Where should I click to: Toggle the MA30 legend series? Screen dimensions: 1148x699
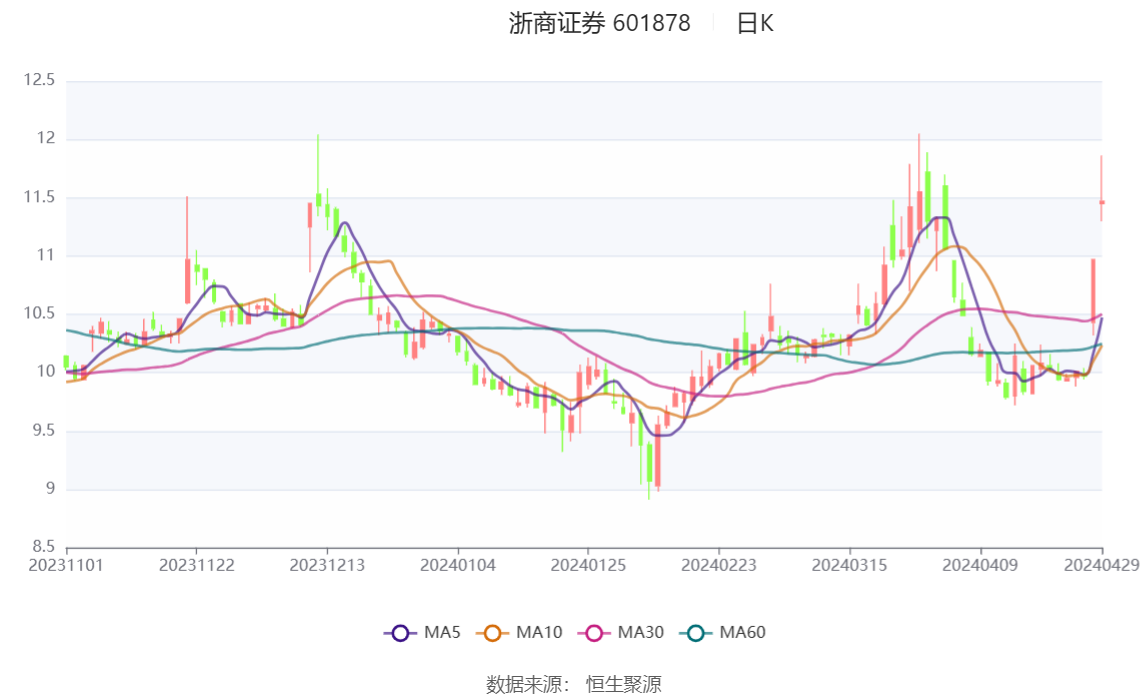point(621,632)
